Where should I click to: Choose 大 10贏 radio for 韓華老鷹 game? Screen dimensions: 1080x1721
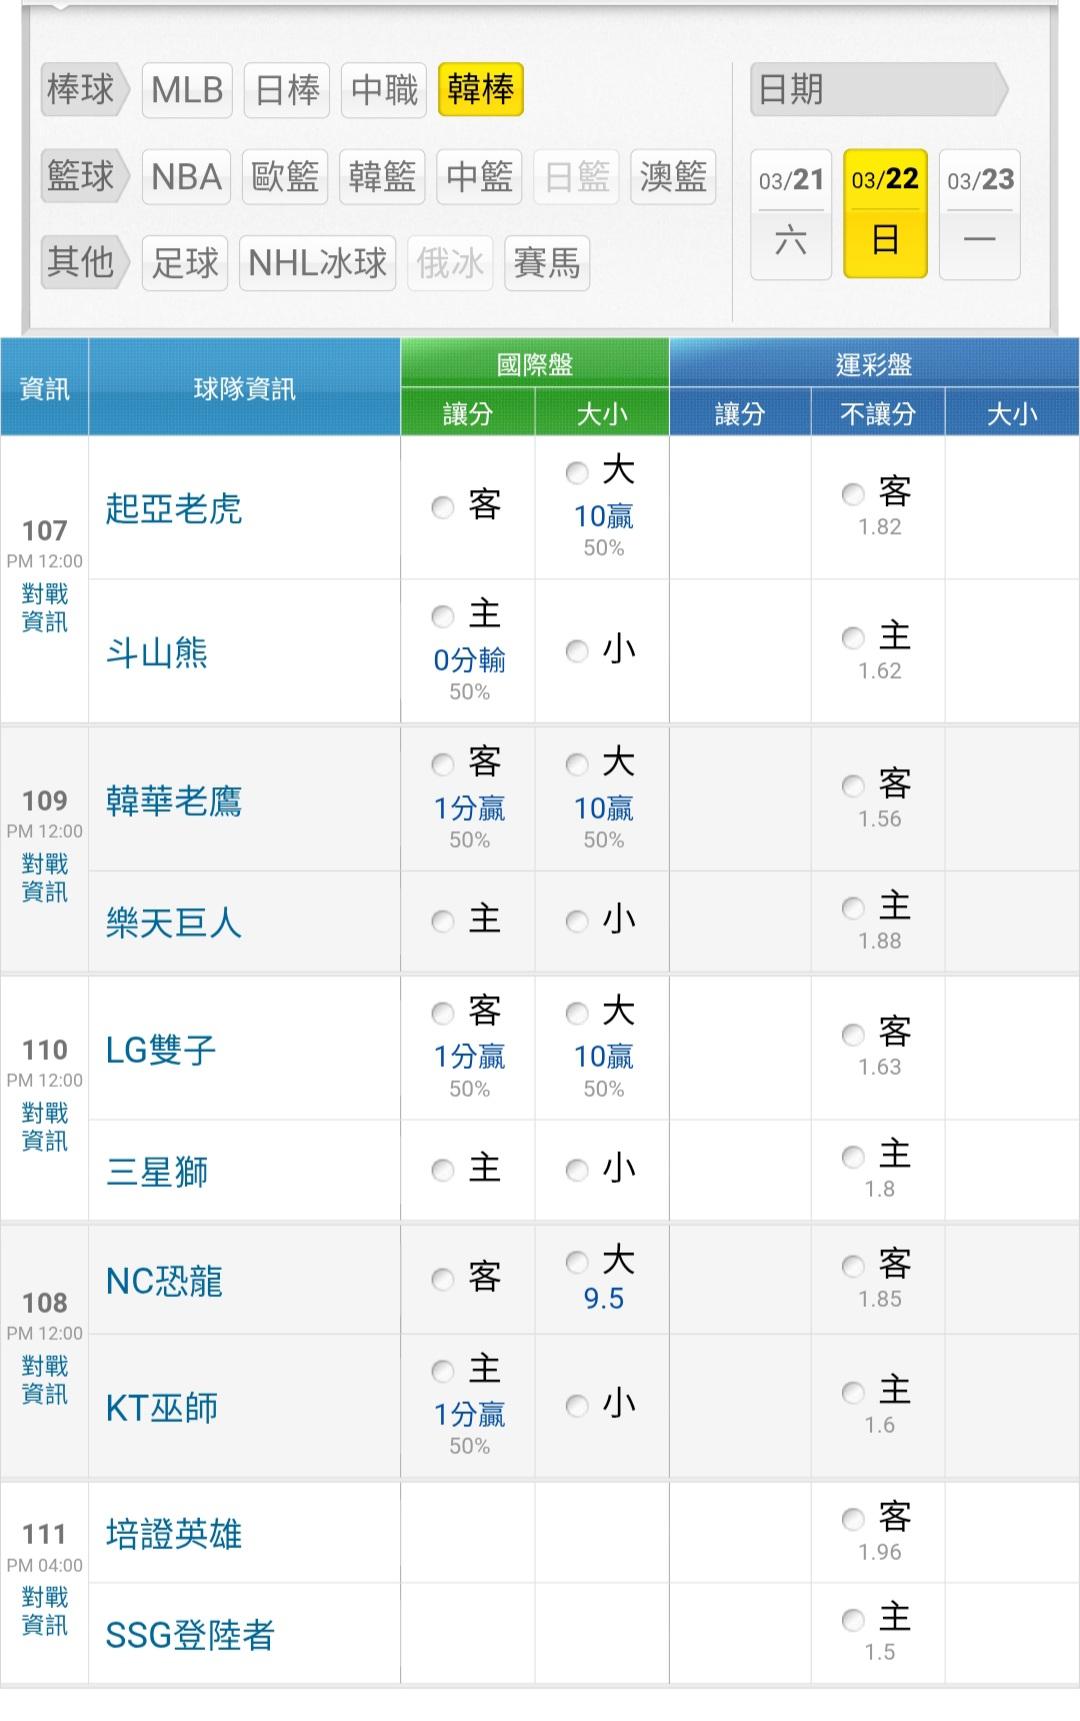click(x=577, y=765)
